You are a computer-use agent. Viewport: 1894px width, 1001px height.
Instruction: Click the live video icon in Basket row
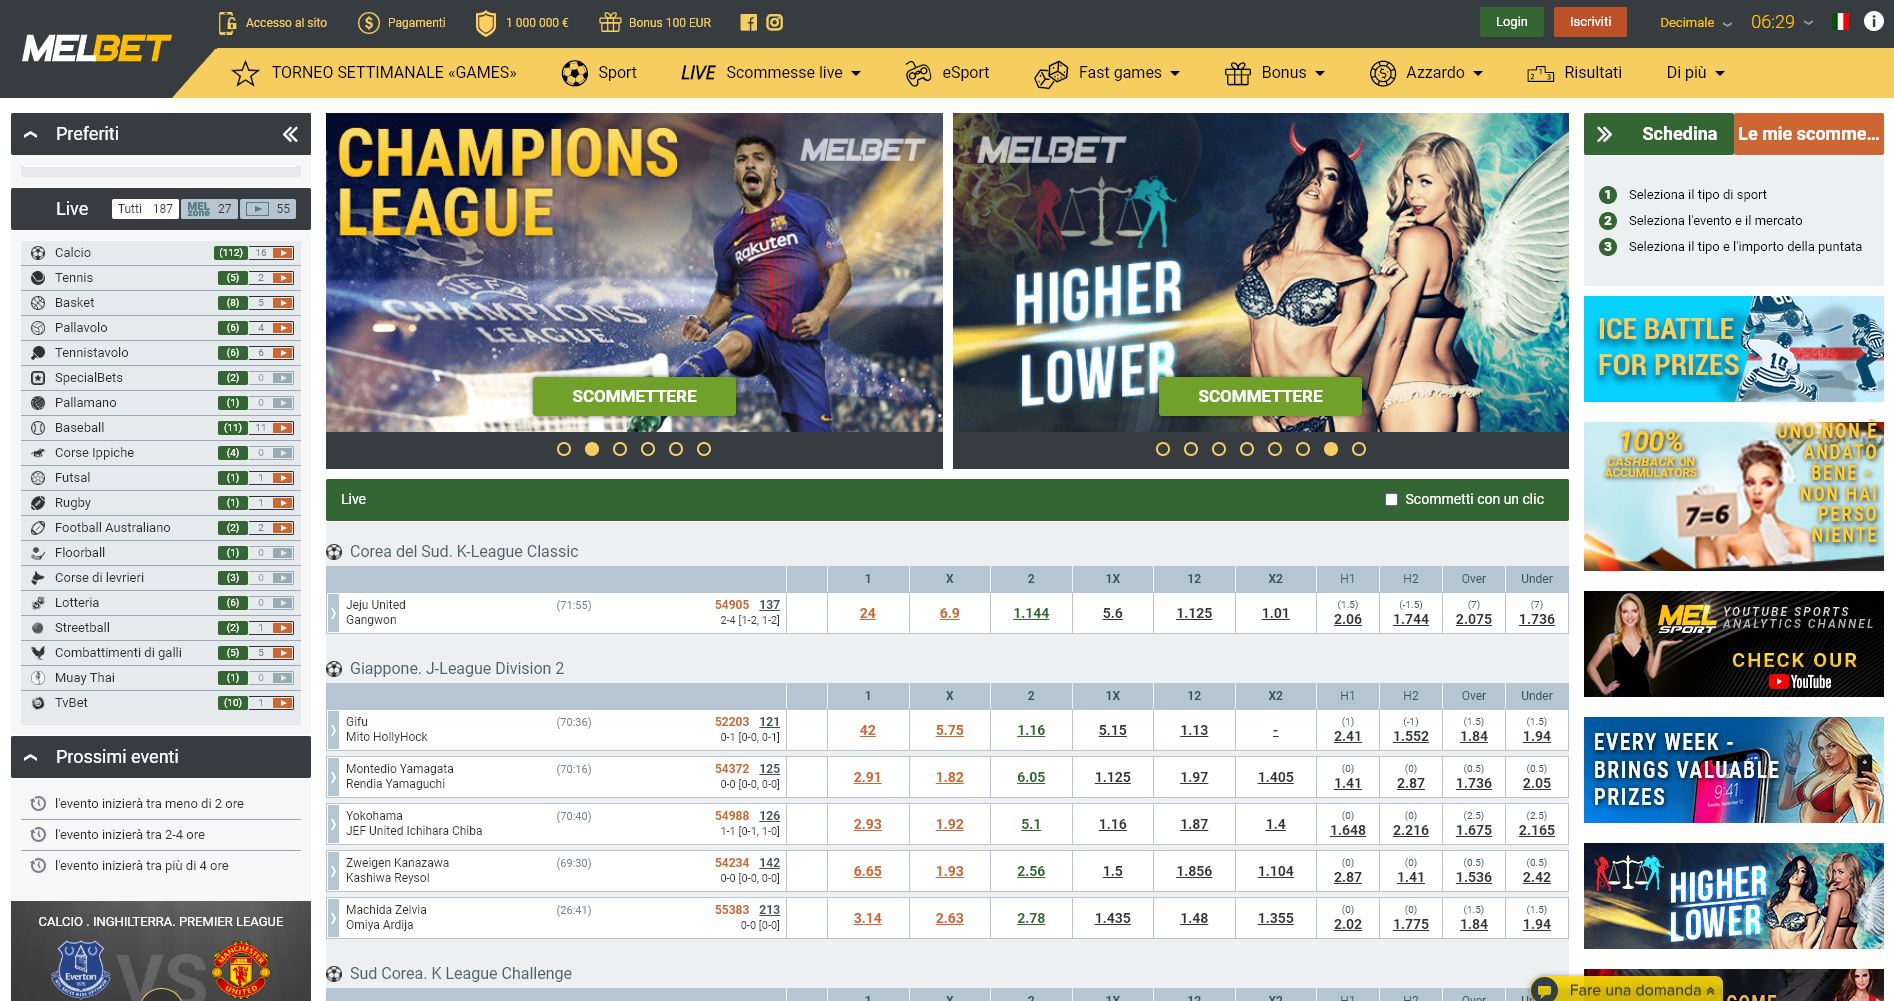[283, 303]
